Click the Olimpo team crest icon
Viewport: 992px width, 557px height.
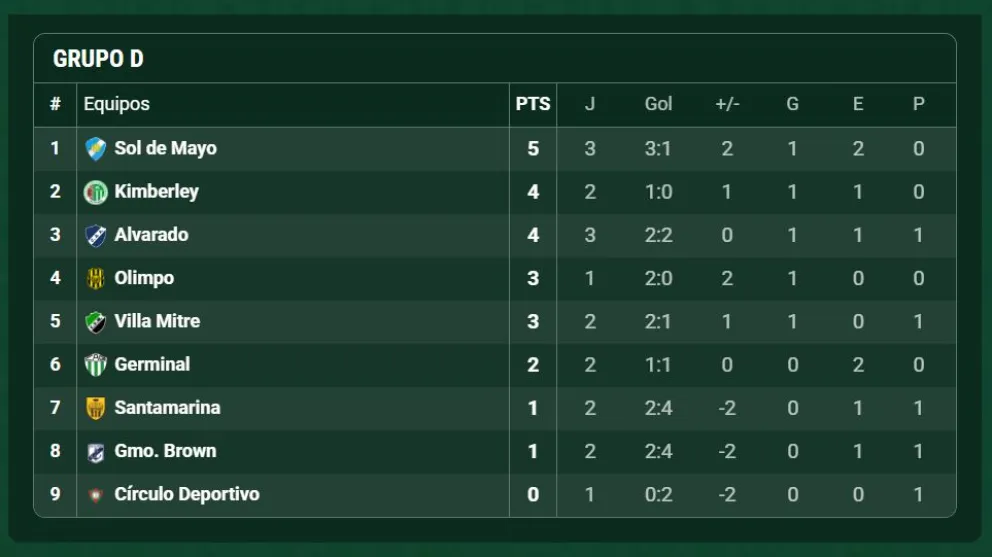pos(95,278)
